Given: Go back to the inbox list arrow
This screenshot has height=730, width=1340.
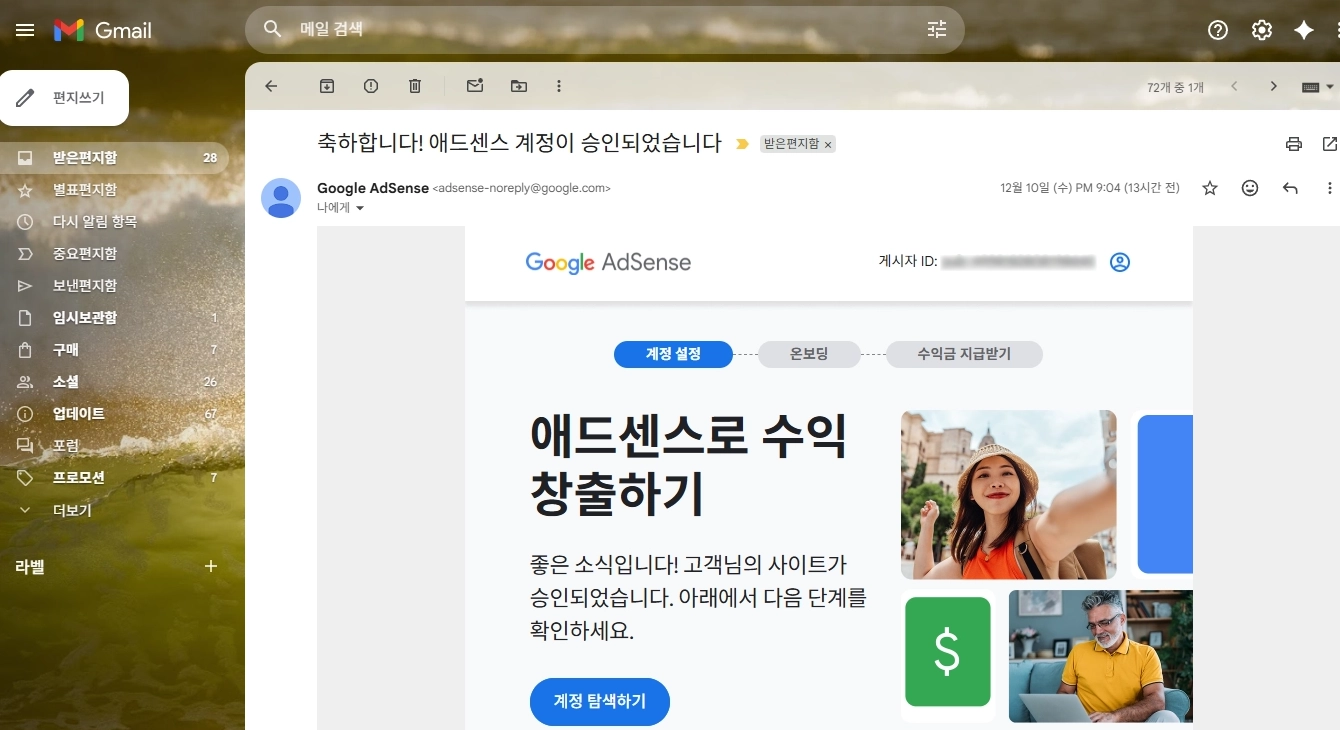Looking at the screenshot, I should tap(271, 86).
